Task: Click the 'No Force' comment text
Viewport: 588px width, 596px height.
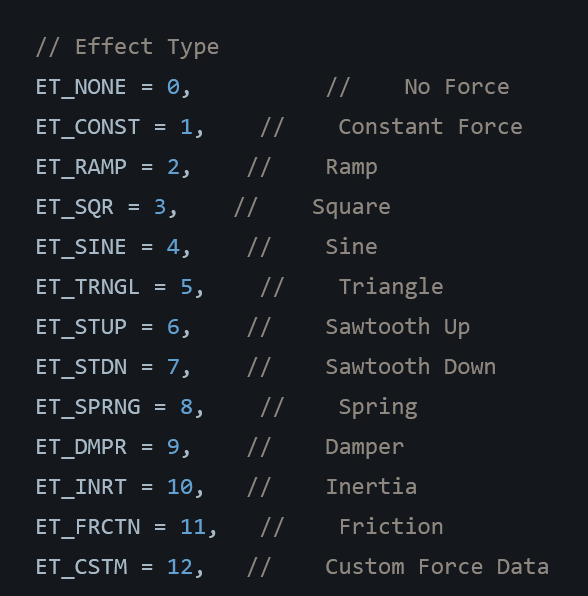Action: click(x=456, y=87)
